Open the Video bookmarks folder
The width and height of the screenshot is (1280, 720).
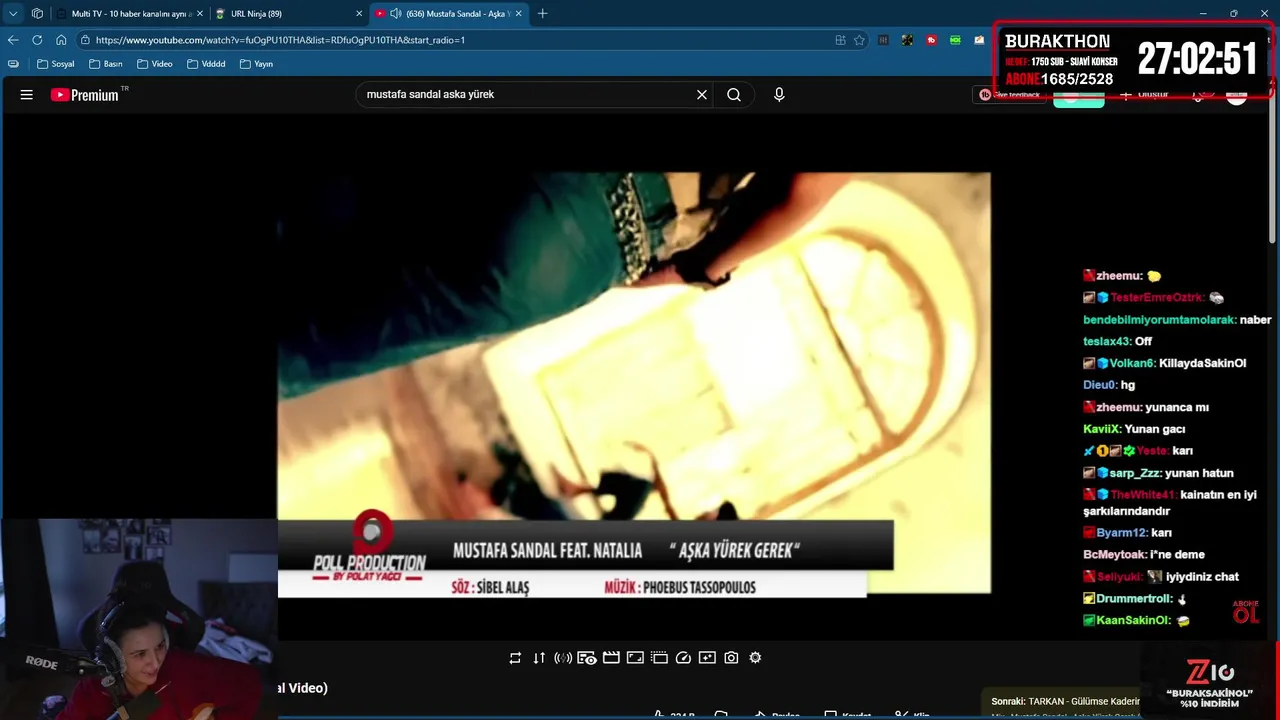pyautogui.click(x=155, y=64)
